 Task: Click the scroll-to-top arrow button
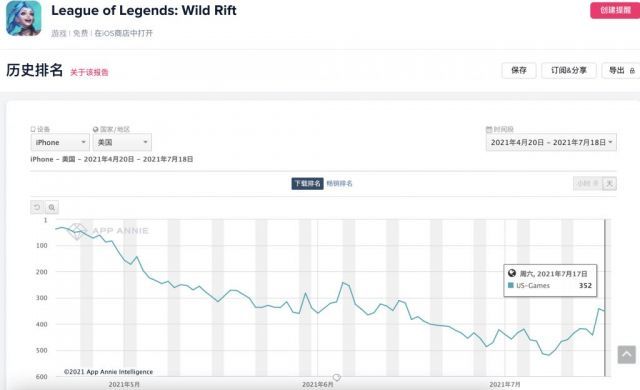click(627, 355)
